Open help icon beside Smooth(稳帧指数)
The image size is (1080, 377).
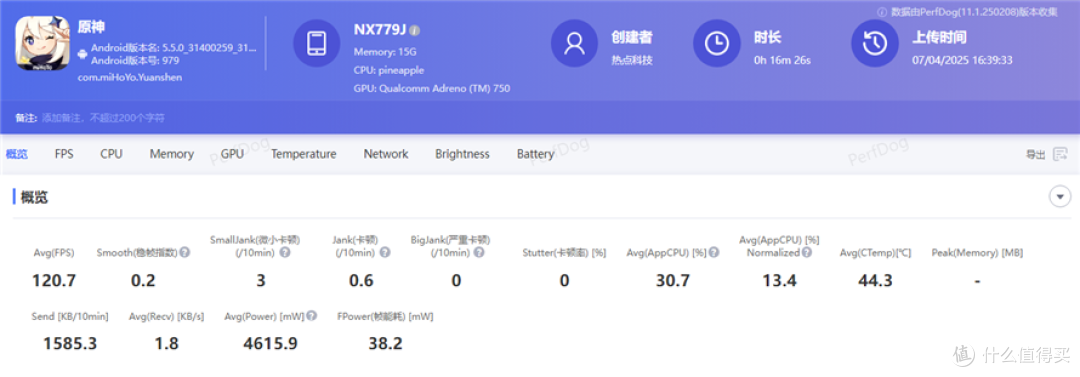(185, 253)
